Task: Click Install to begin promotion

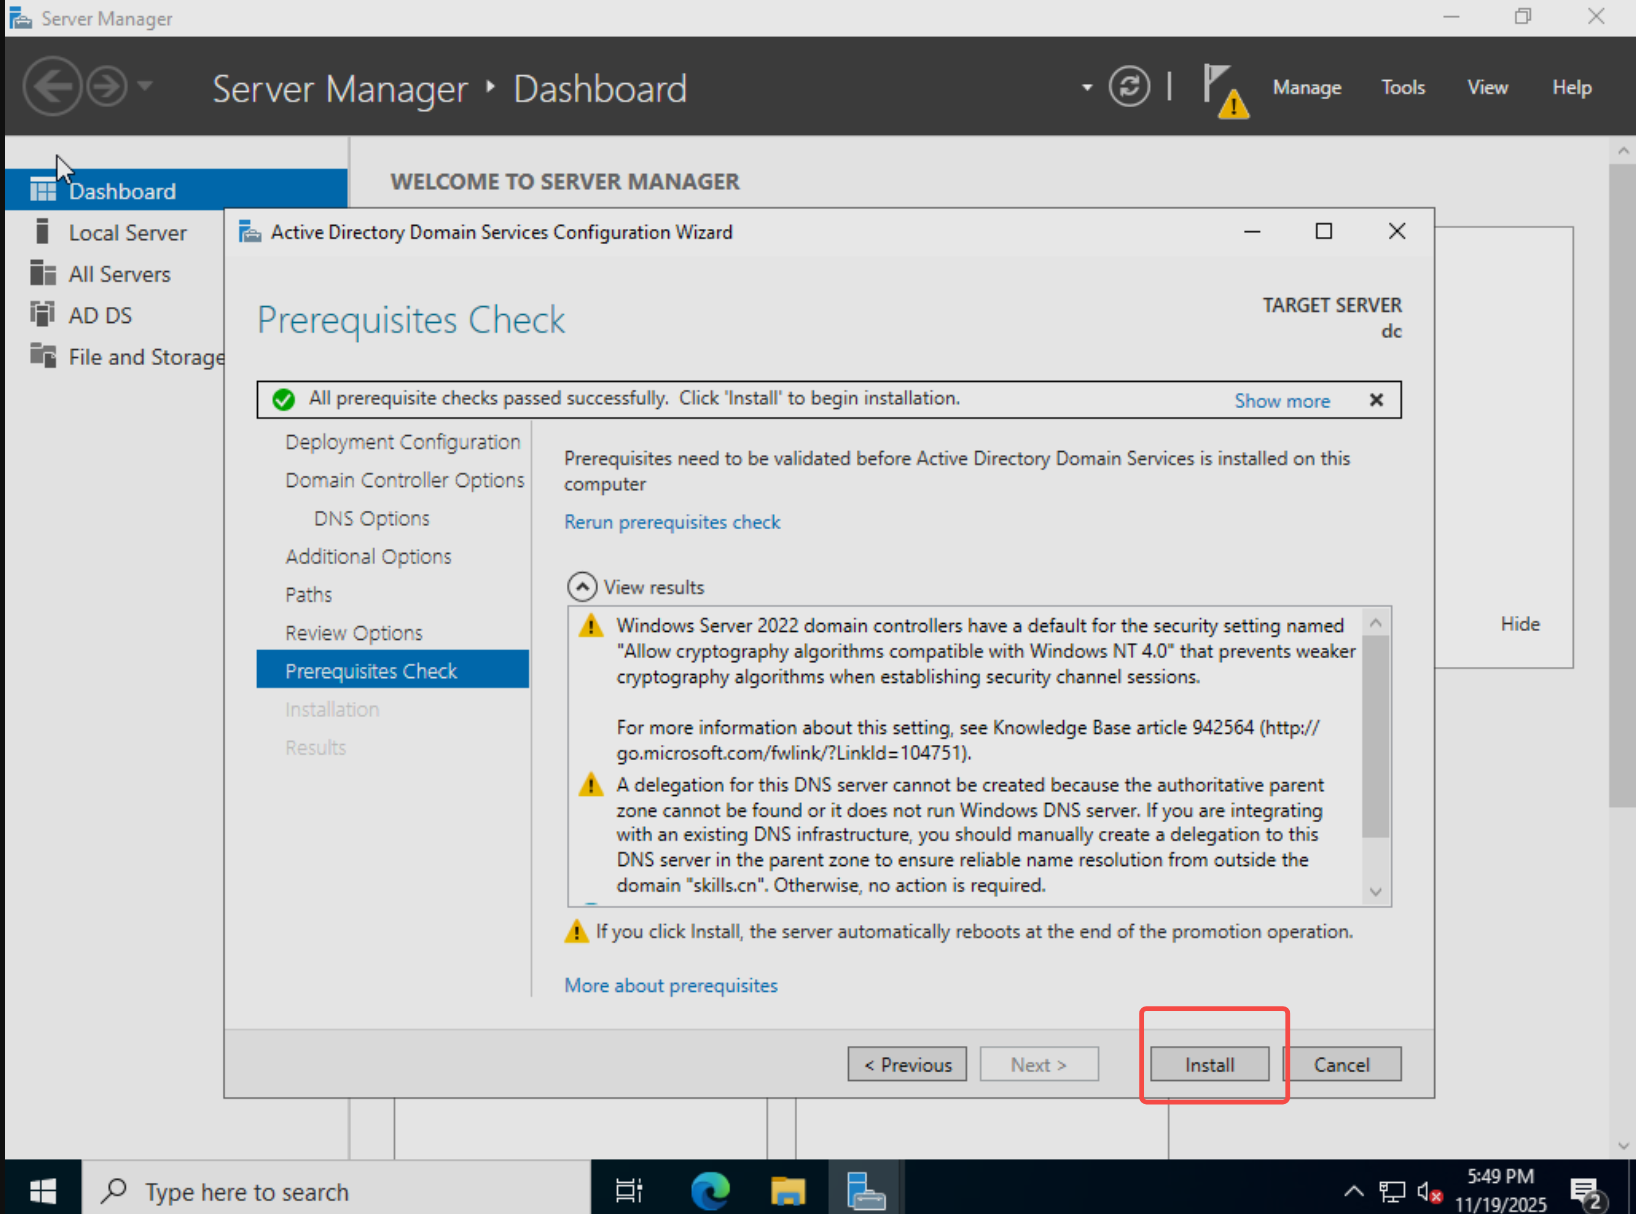Action: point(1209,1064)
